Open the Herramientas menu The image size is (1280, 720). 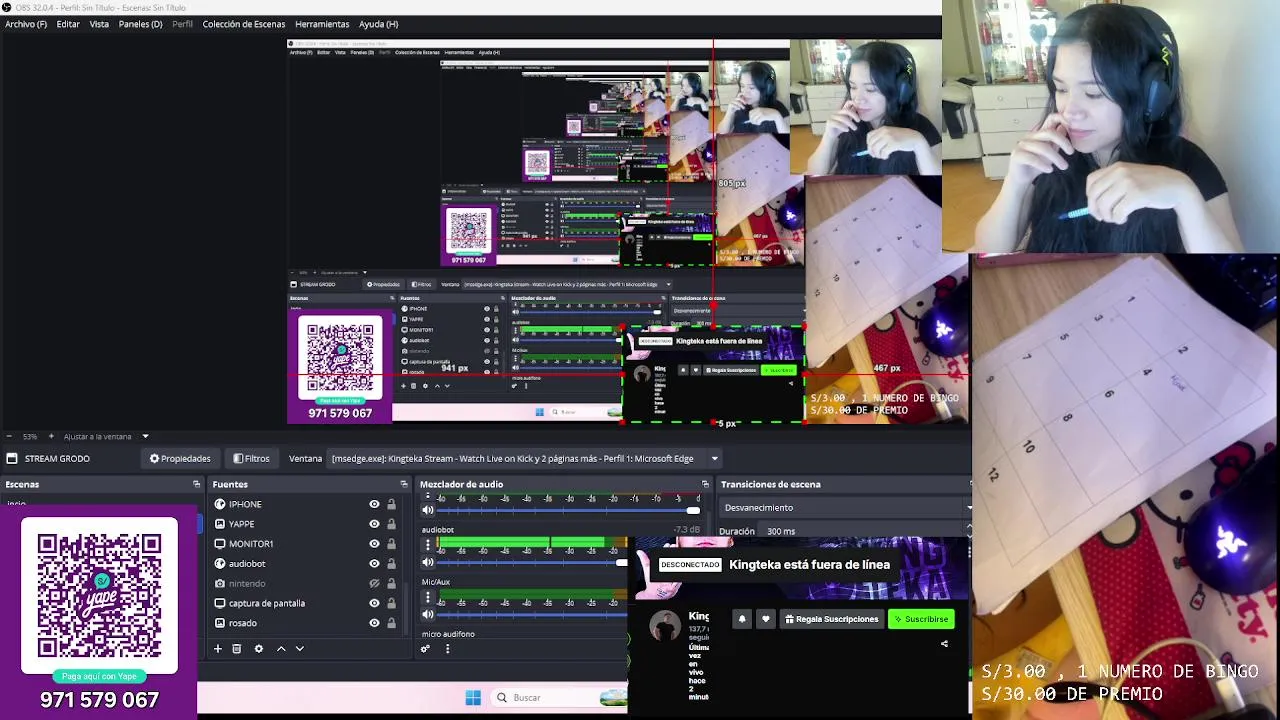click(322, 24)
